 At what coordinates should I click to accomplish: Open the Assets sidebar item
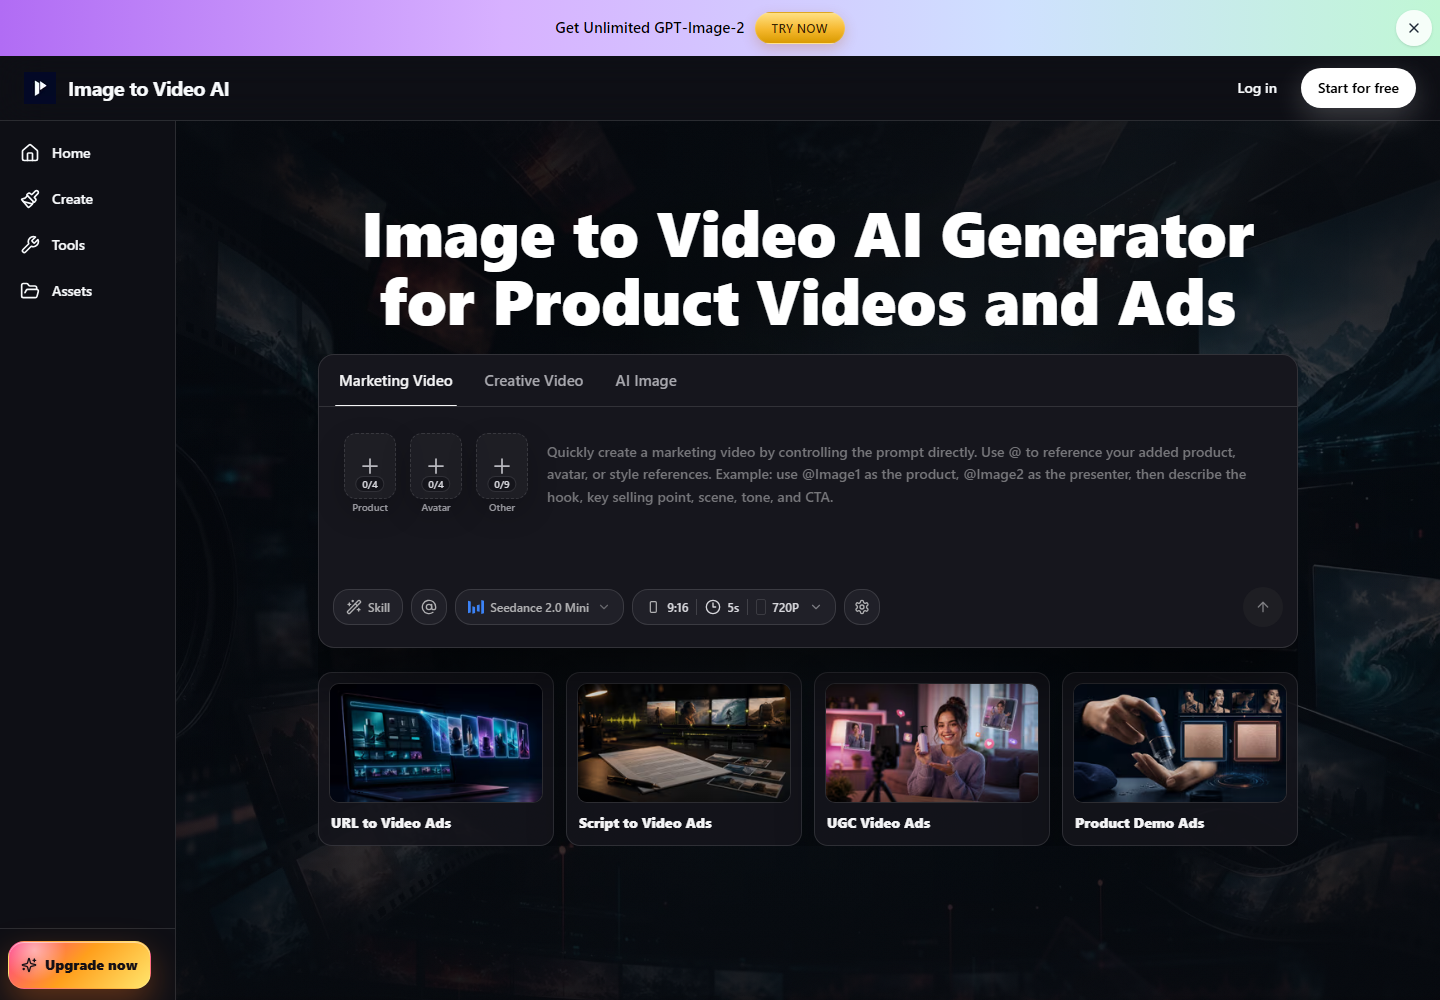pyautogui.click(x=88, y=291)
